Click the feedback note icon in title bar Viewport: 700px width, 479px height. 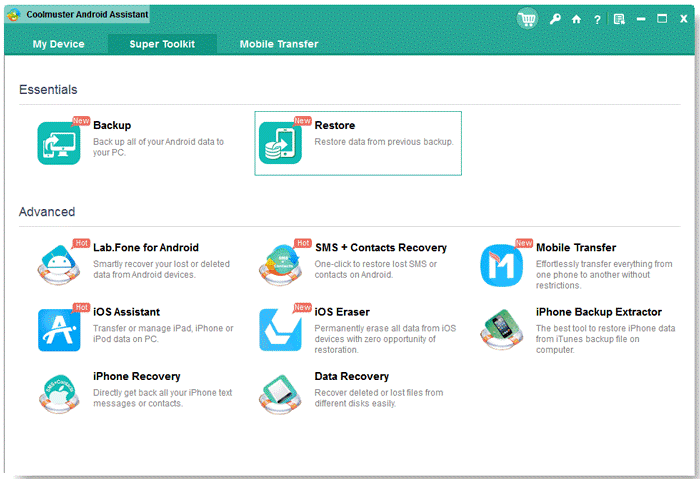point(619,19)
